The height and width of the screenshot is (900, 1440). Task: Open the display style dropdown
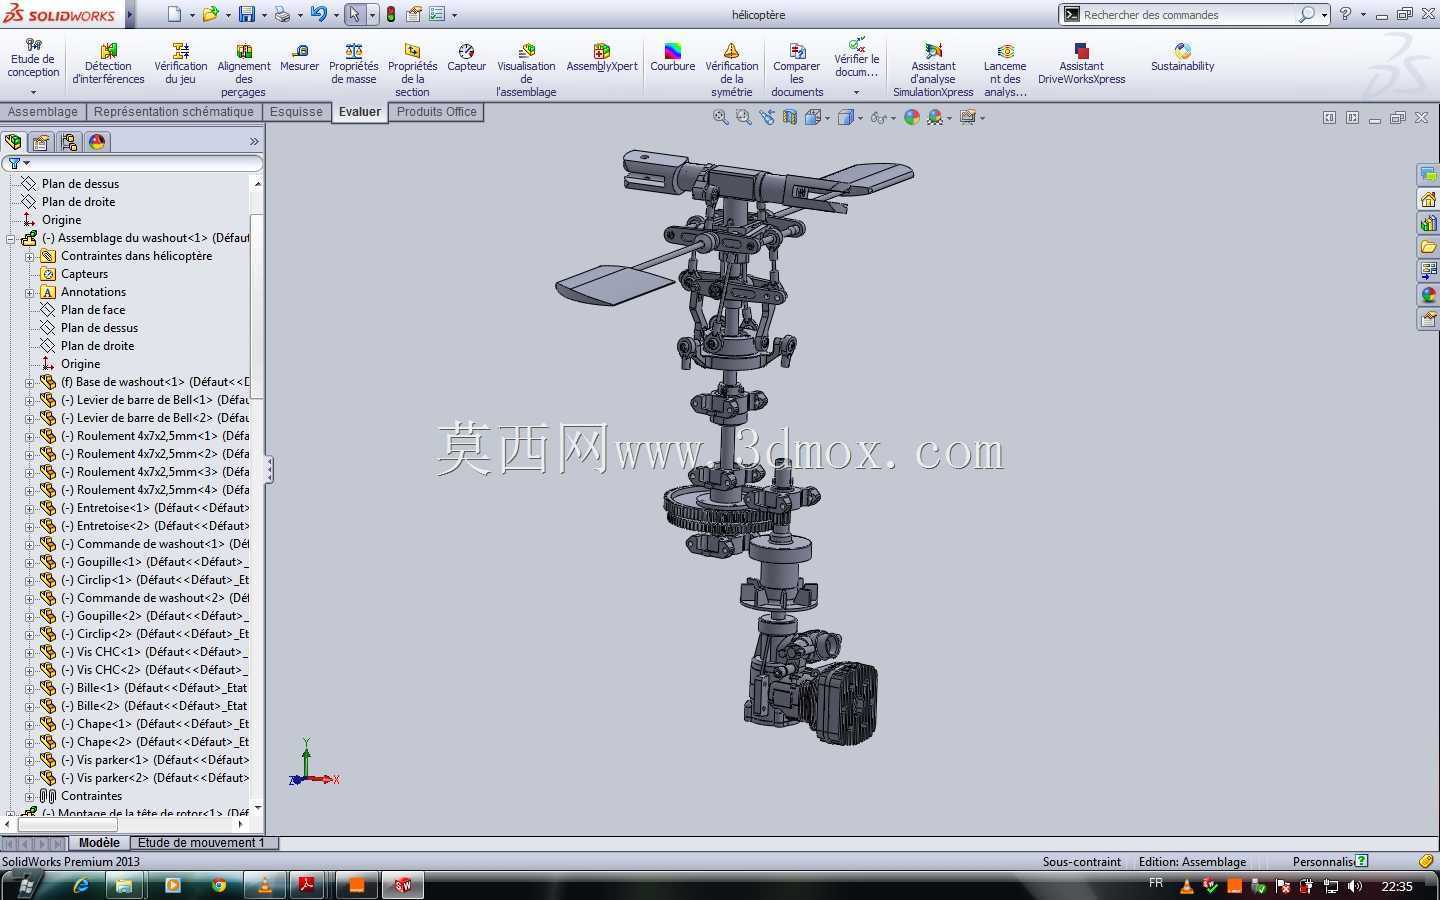coord(860,118)
